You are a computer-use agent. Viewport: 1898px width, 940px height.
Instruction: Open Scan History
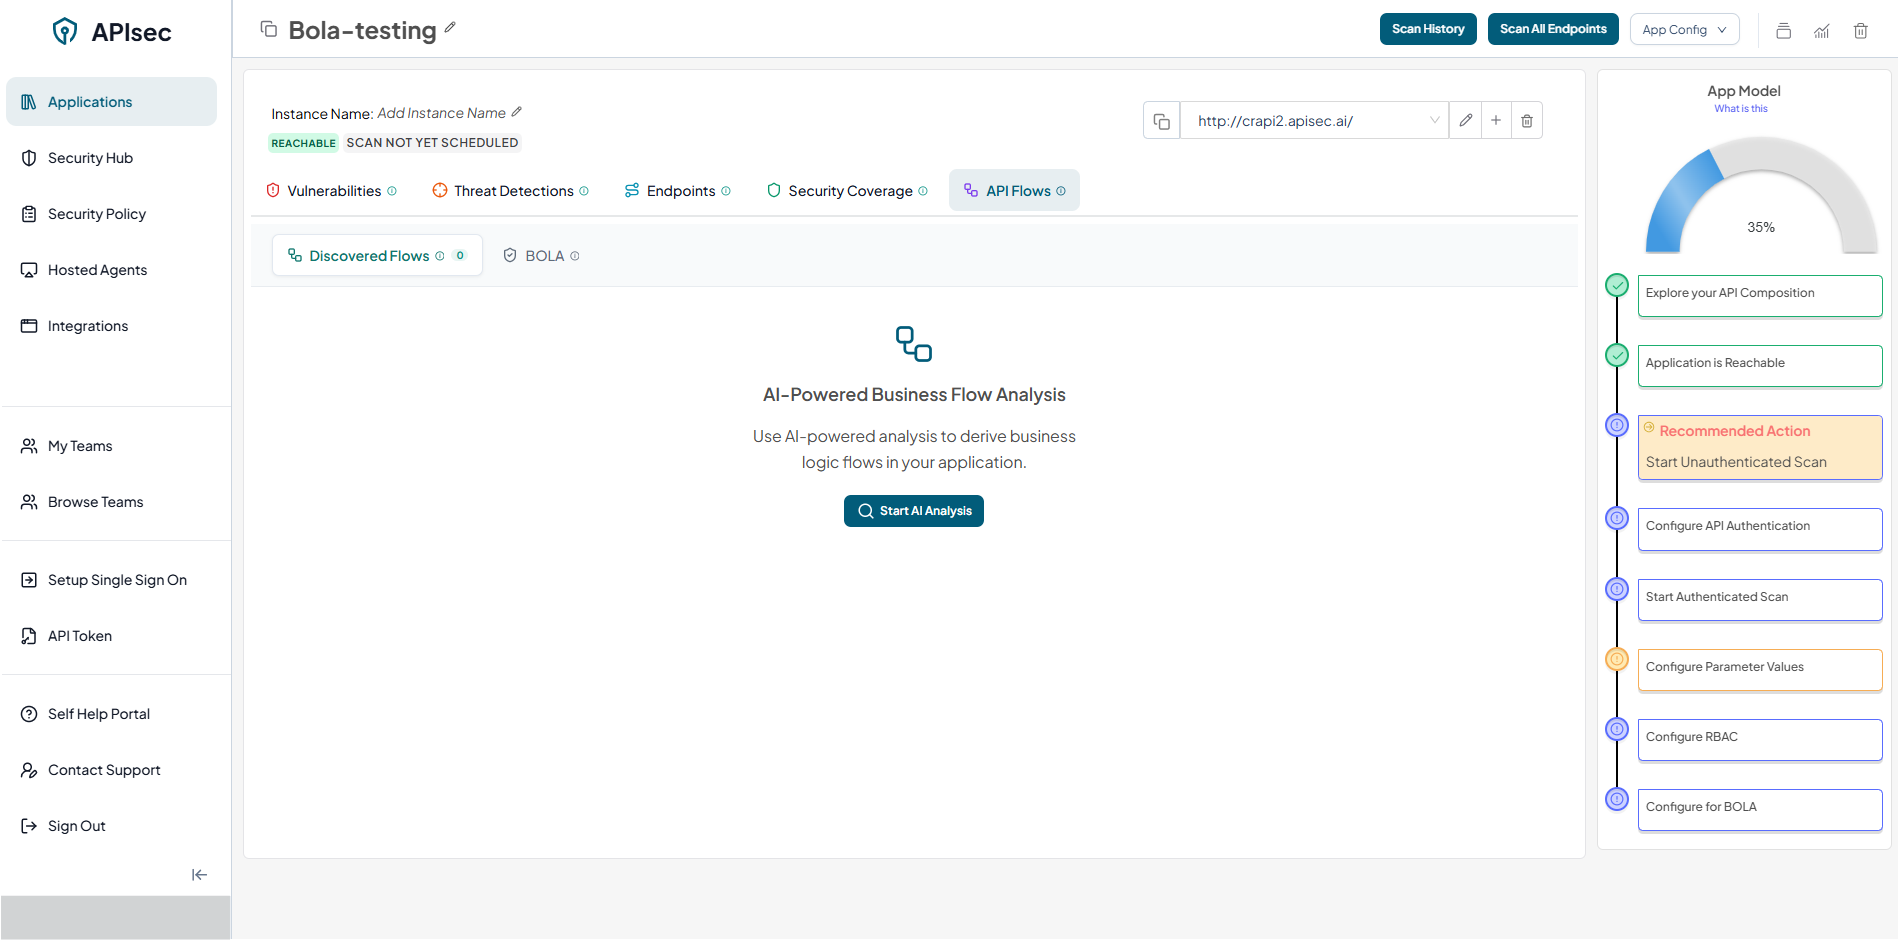coord(1427,29)
